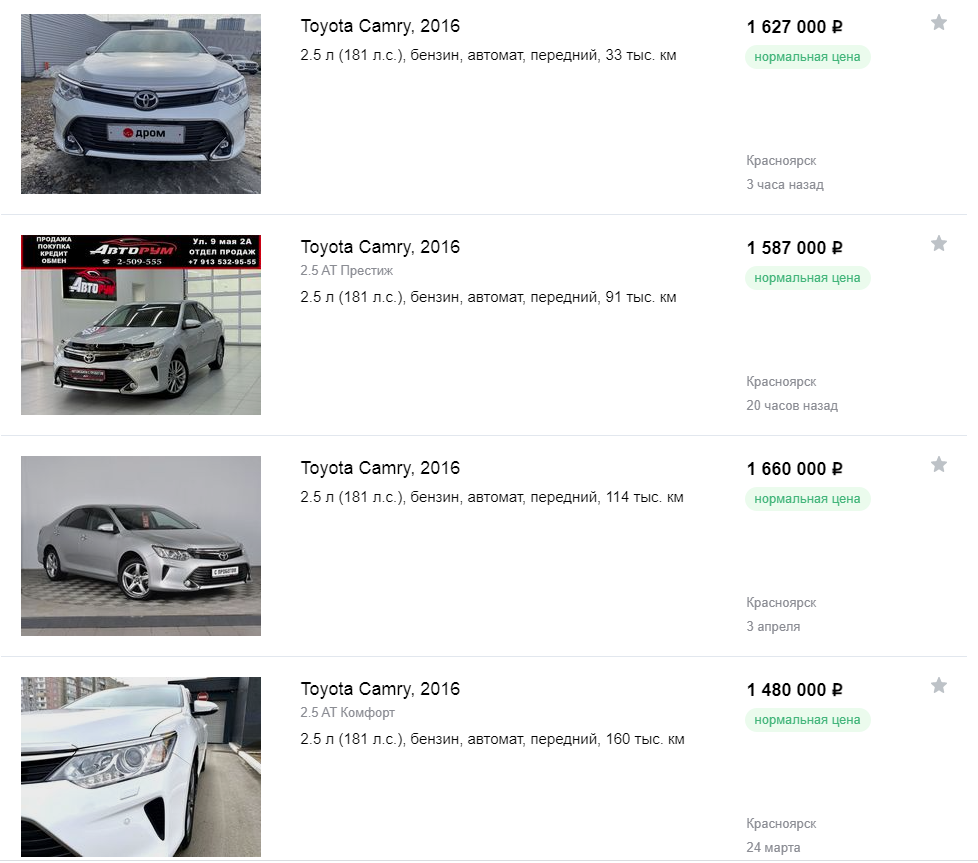
Task: Click the 160 тыс. км specs line
Action: 492,739
